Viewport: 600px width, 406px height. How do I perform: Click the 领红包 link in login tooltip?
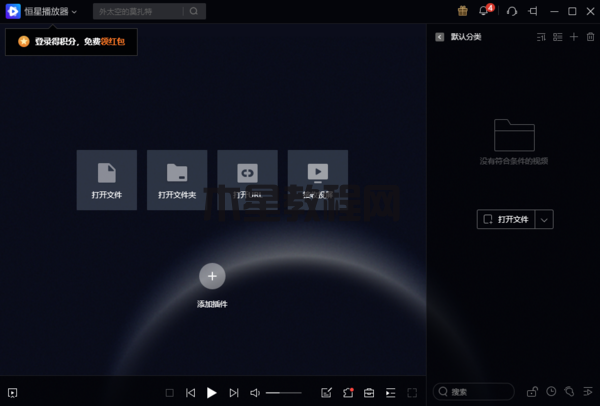113,41
